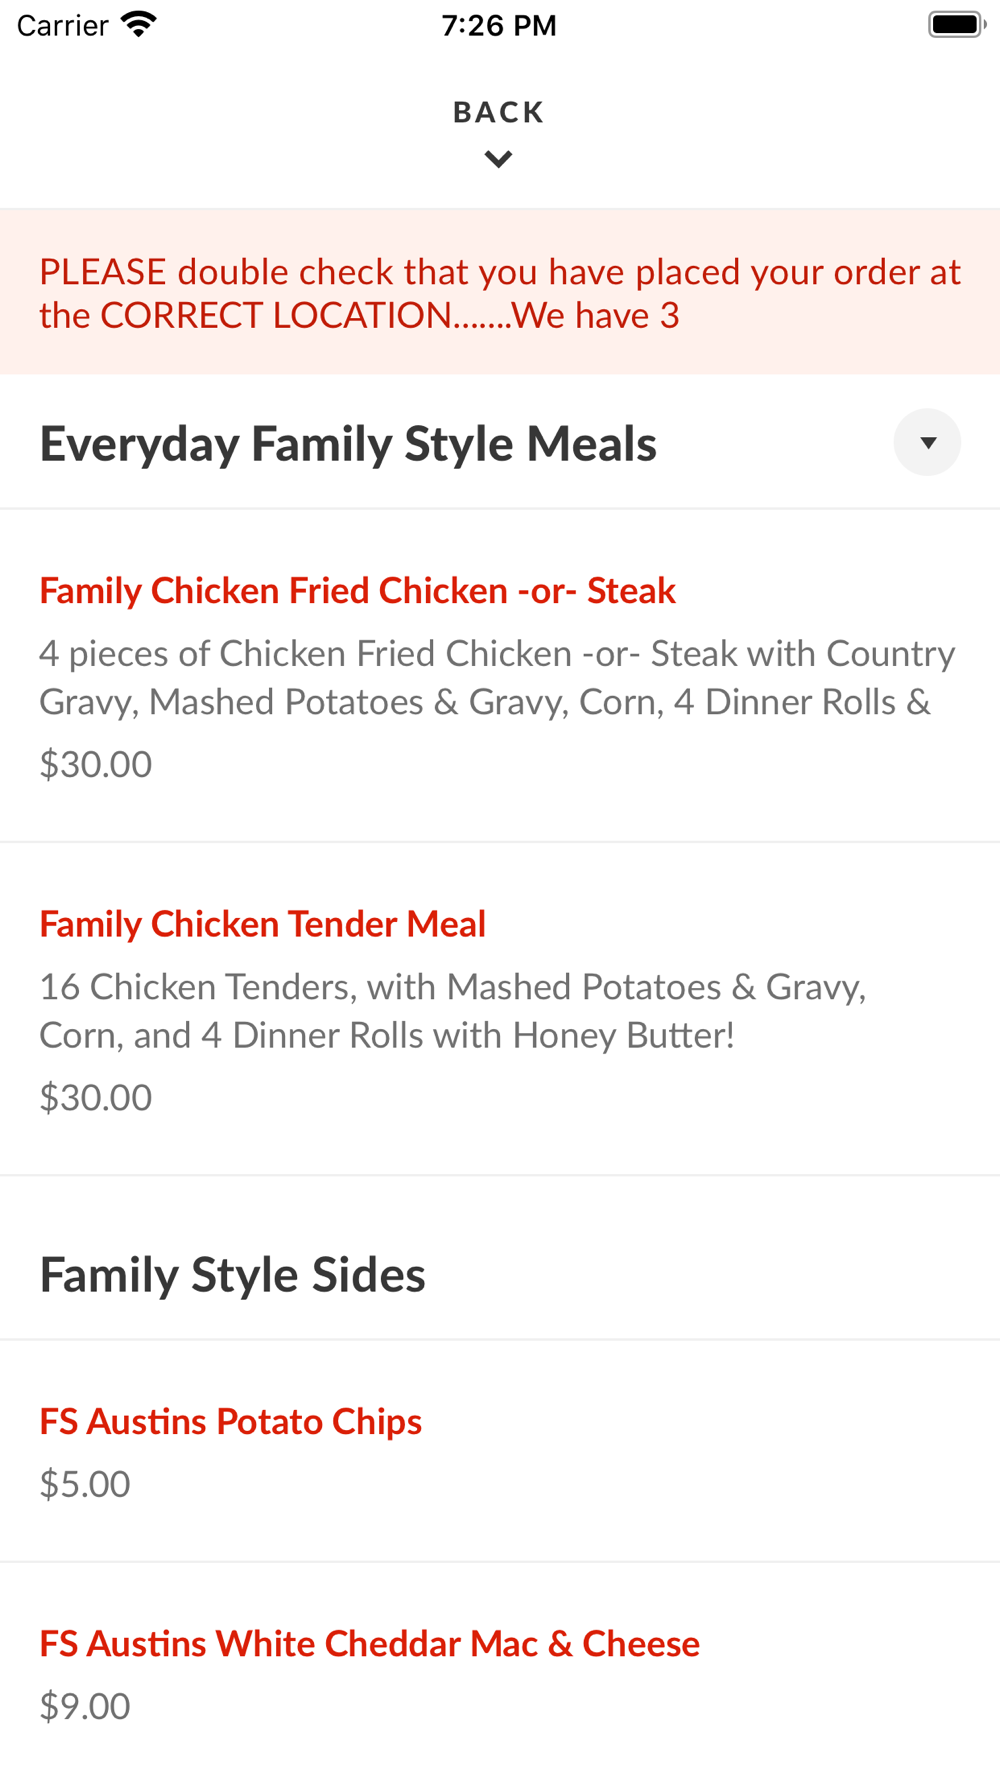
Task: Tap the $5.00 Potato Chips price
Action: click(85, 1484)
